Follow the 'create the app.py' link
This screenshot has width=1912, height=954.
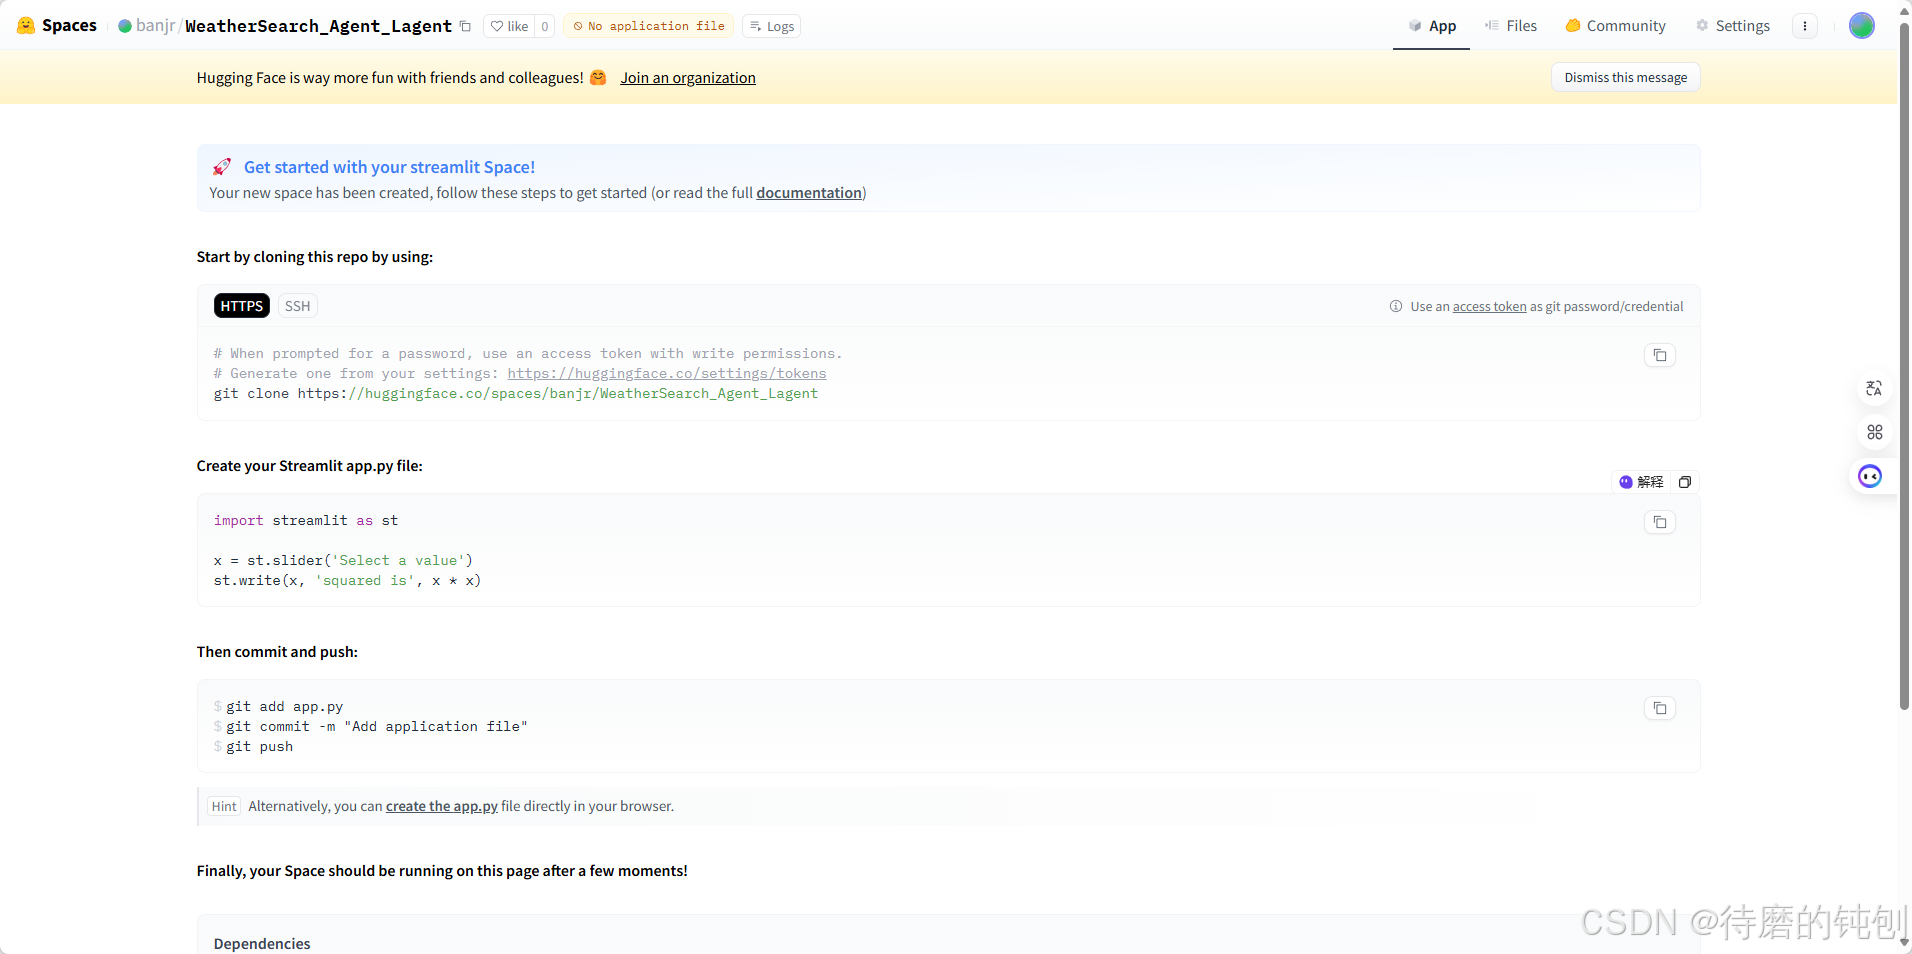[x=442, y=806]
